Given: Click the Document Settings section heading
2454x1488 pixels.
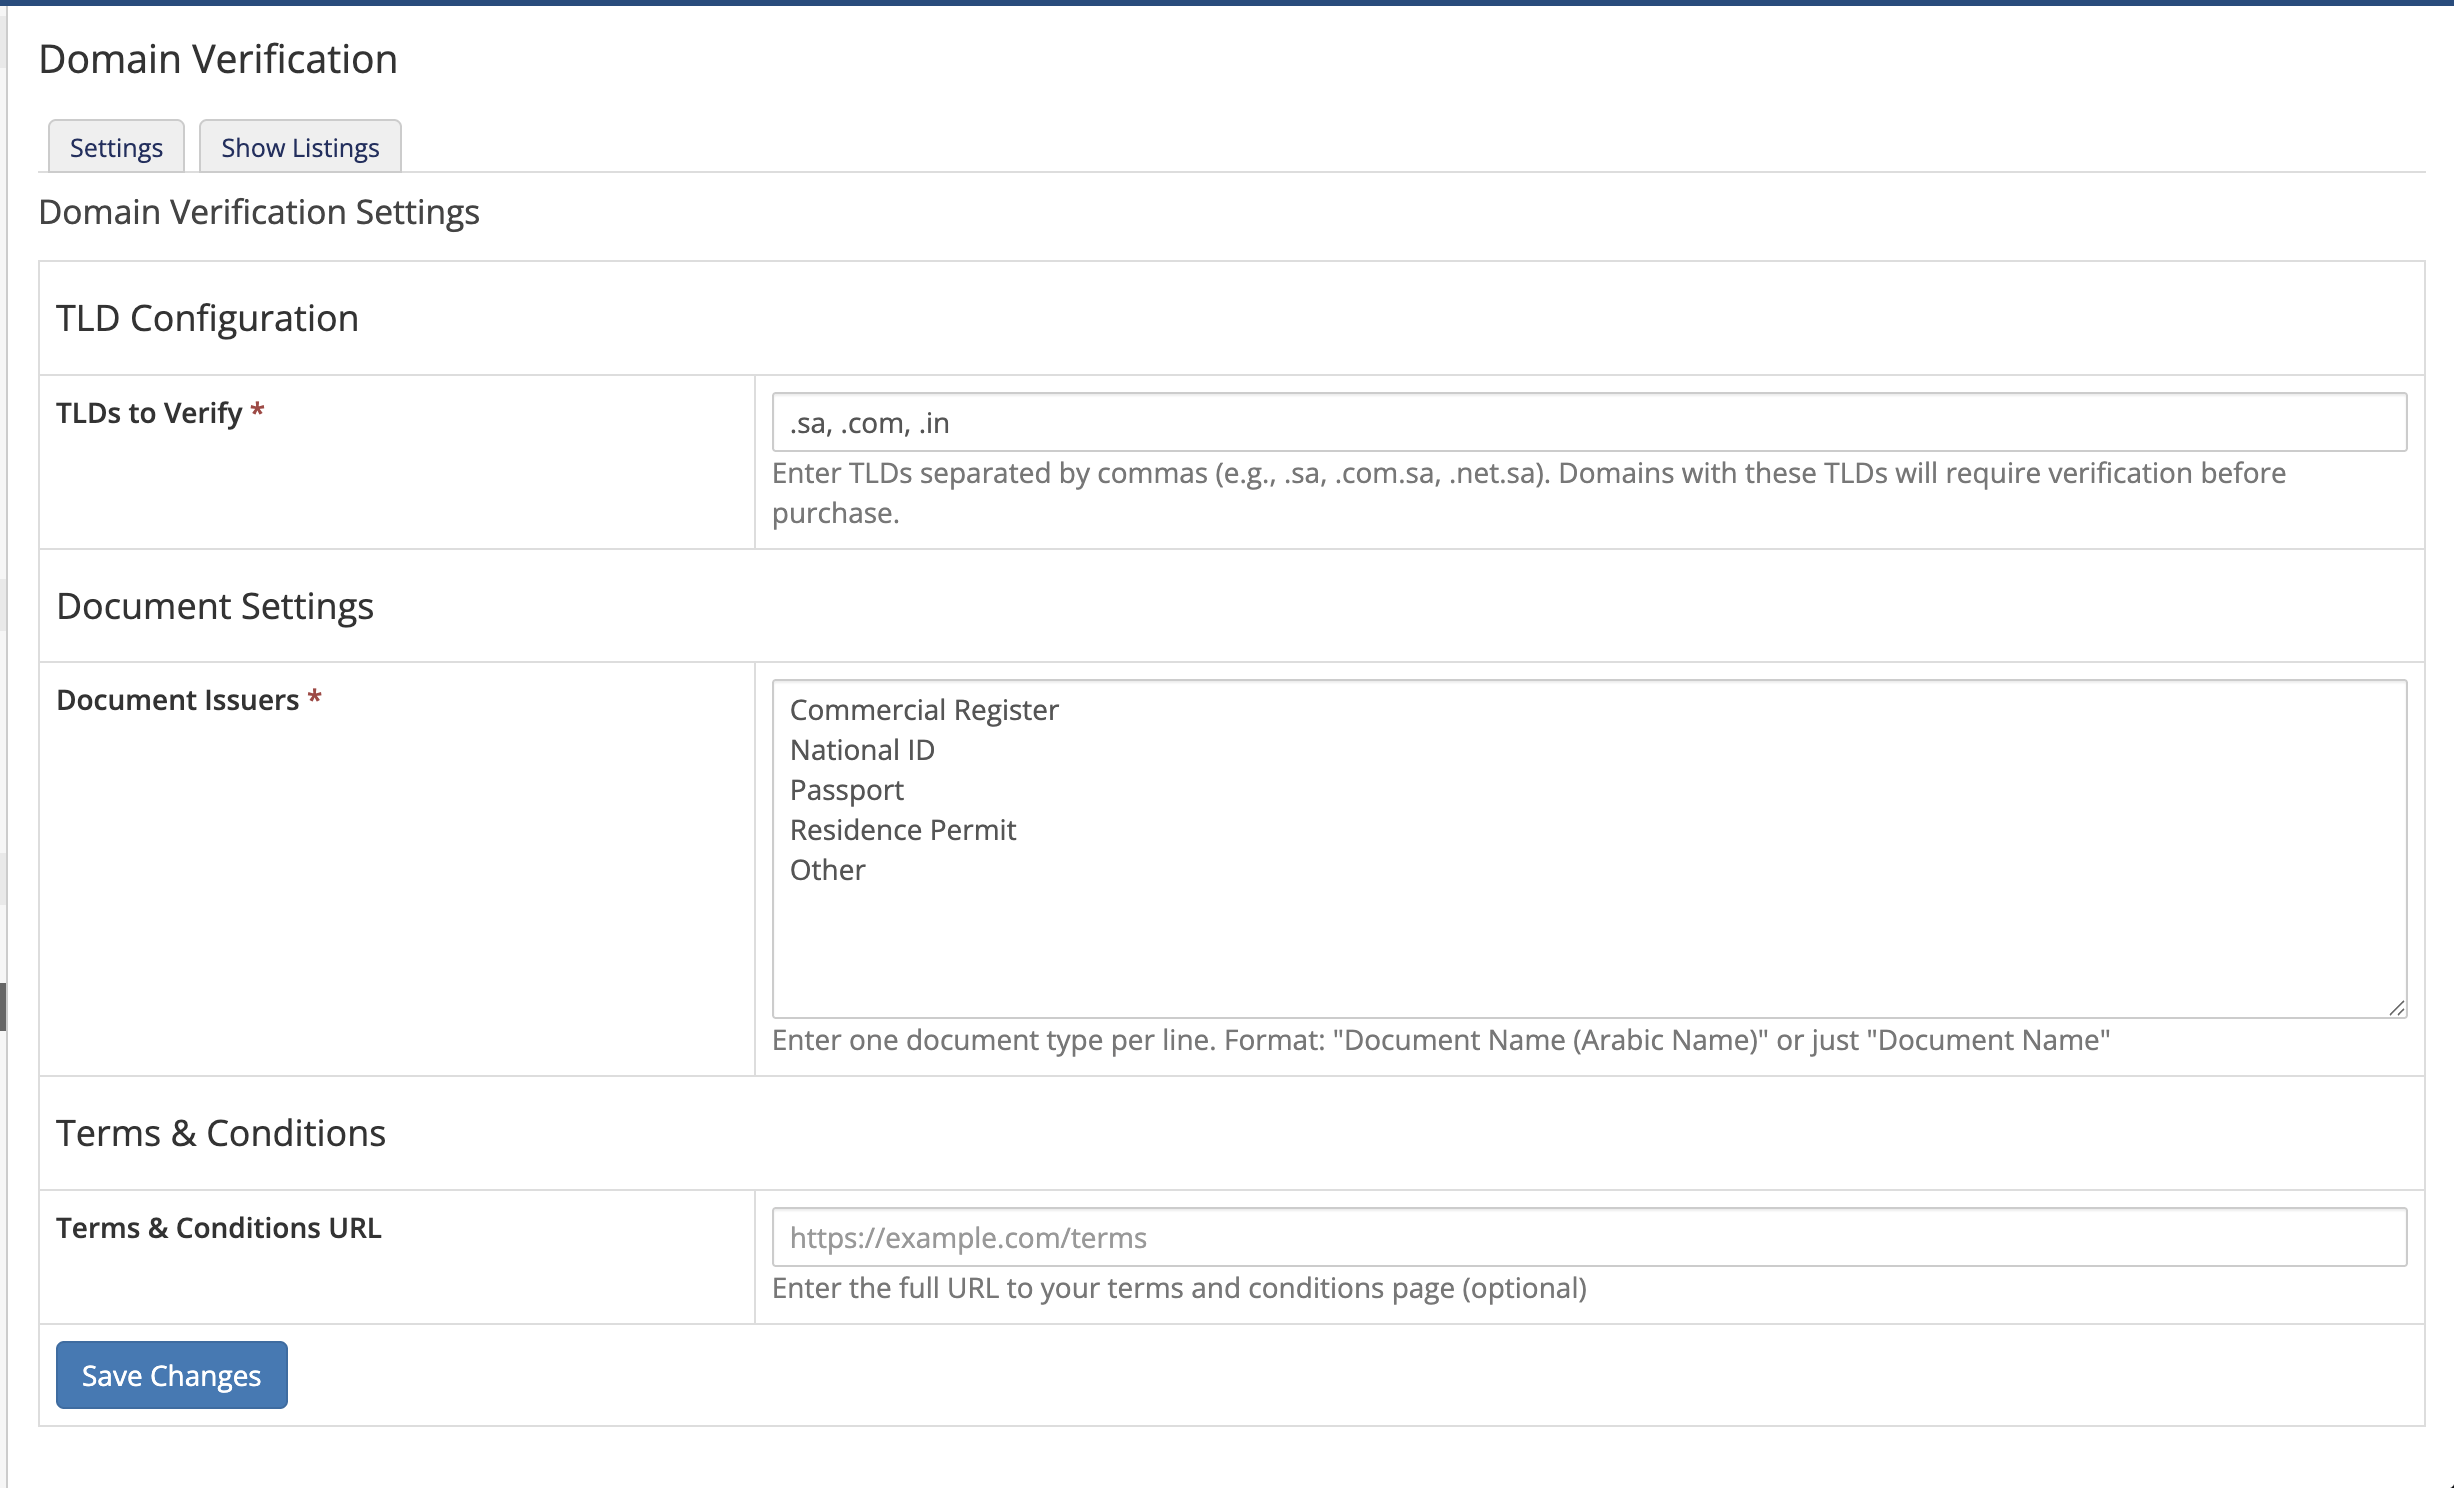Looking at the screenshot, I should pyautogui.click(x=215, y=606).
